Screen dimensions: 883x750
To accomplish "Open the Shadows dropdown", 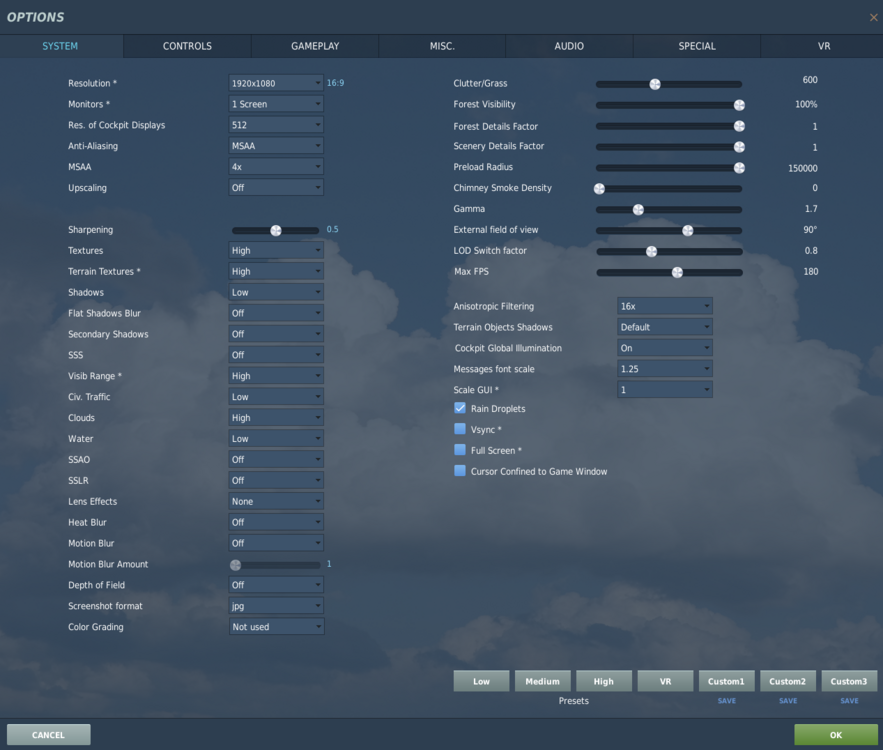I will click(276, 292).
